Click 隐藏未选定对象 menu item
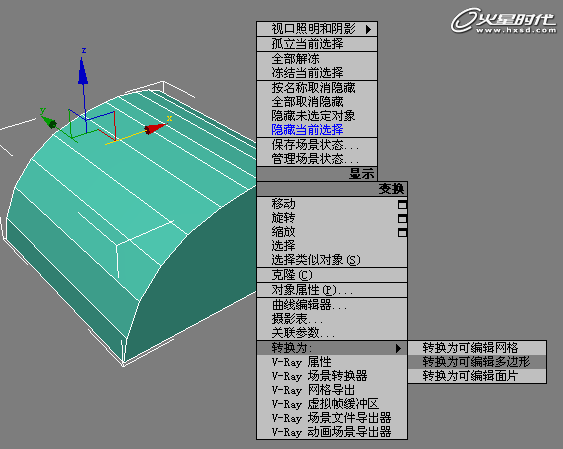 tap(317, 116)
